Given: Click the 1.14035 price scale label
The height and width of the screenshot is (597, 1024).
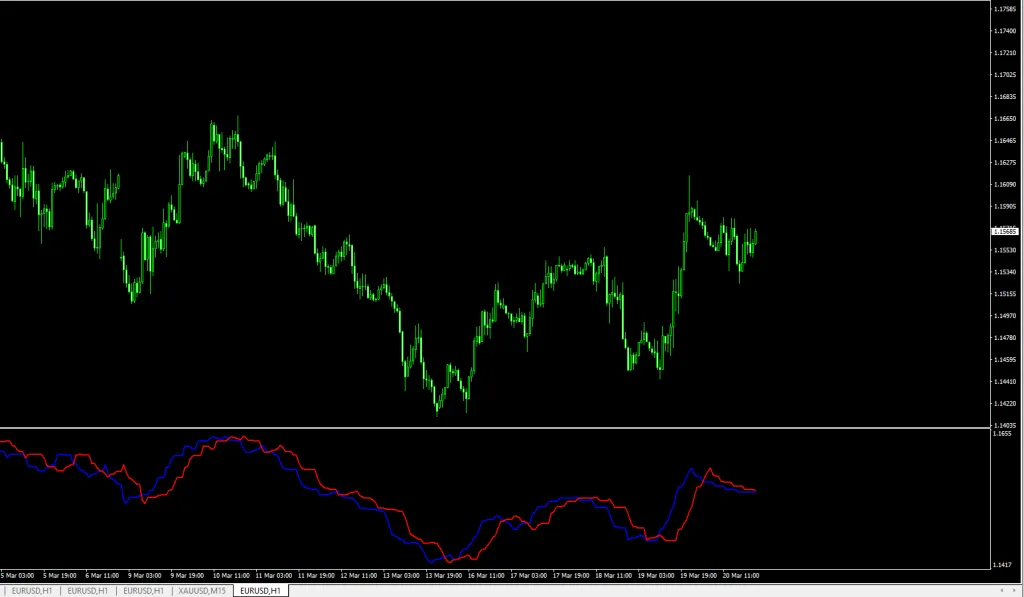Looking at the screenshot, I should 1004,425.
